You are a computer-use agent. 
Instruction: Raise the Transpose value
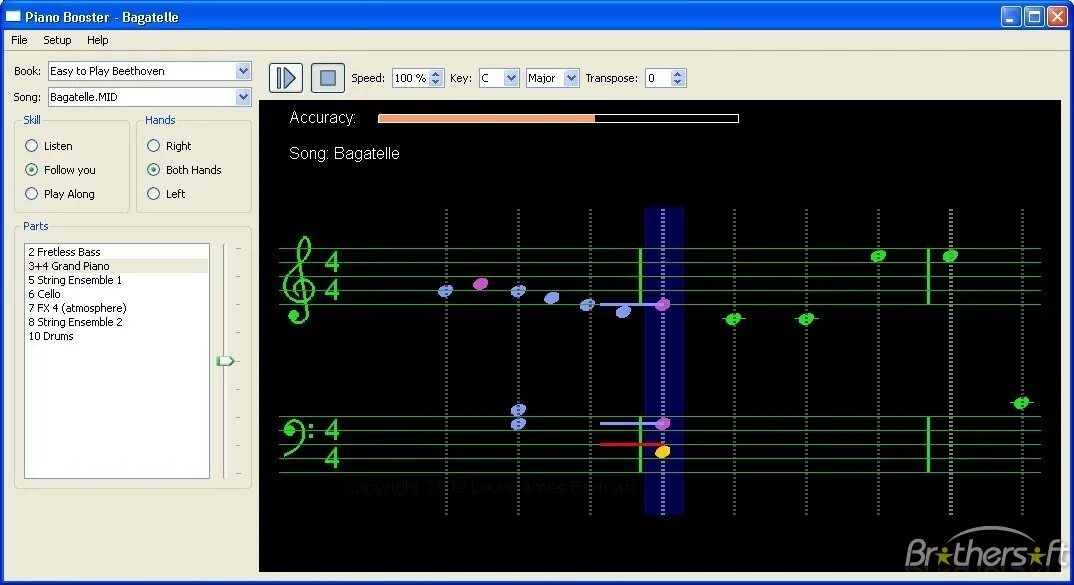coord(679,72)
